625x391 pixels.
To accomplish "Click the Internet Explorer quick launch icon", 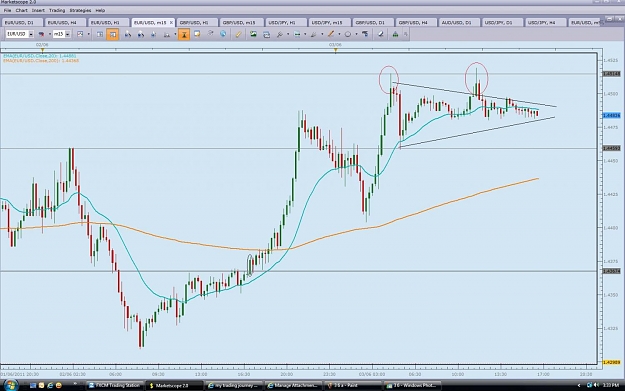I will tap(50, 385).
